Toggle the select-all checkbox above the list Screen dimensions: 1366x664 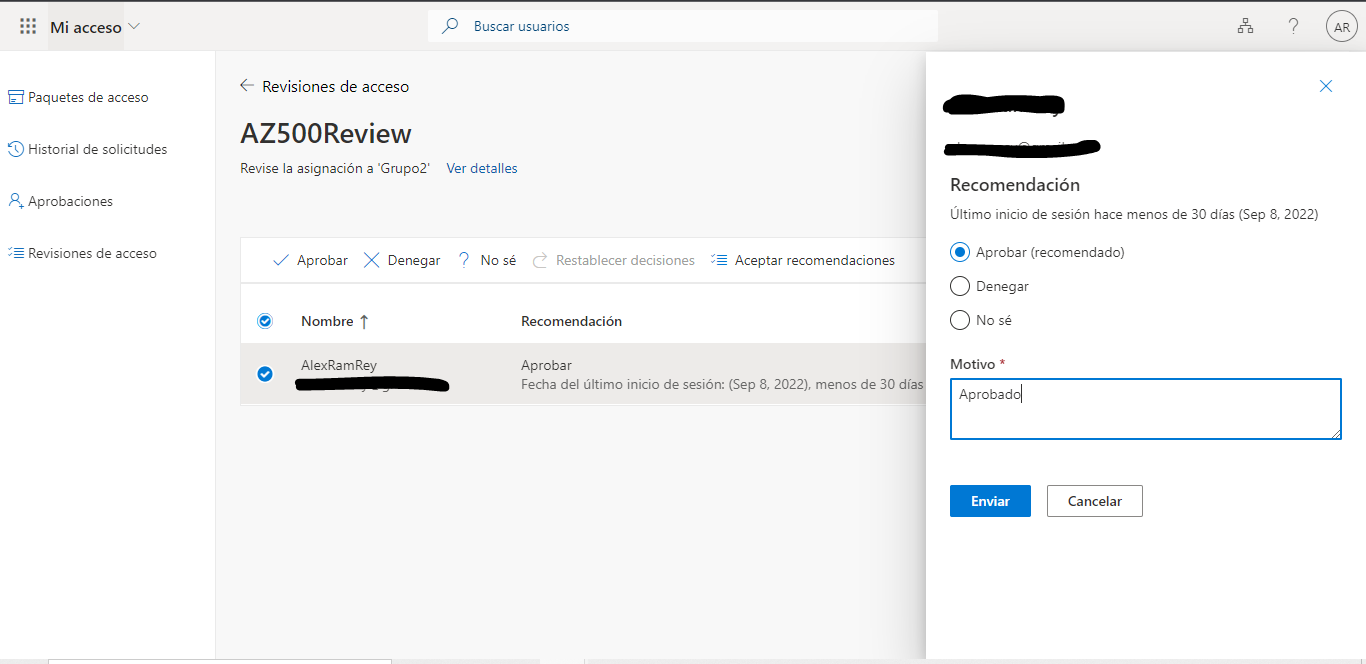[264, 321]
